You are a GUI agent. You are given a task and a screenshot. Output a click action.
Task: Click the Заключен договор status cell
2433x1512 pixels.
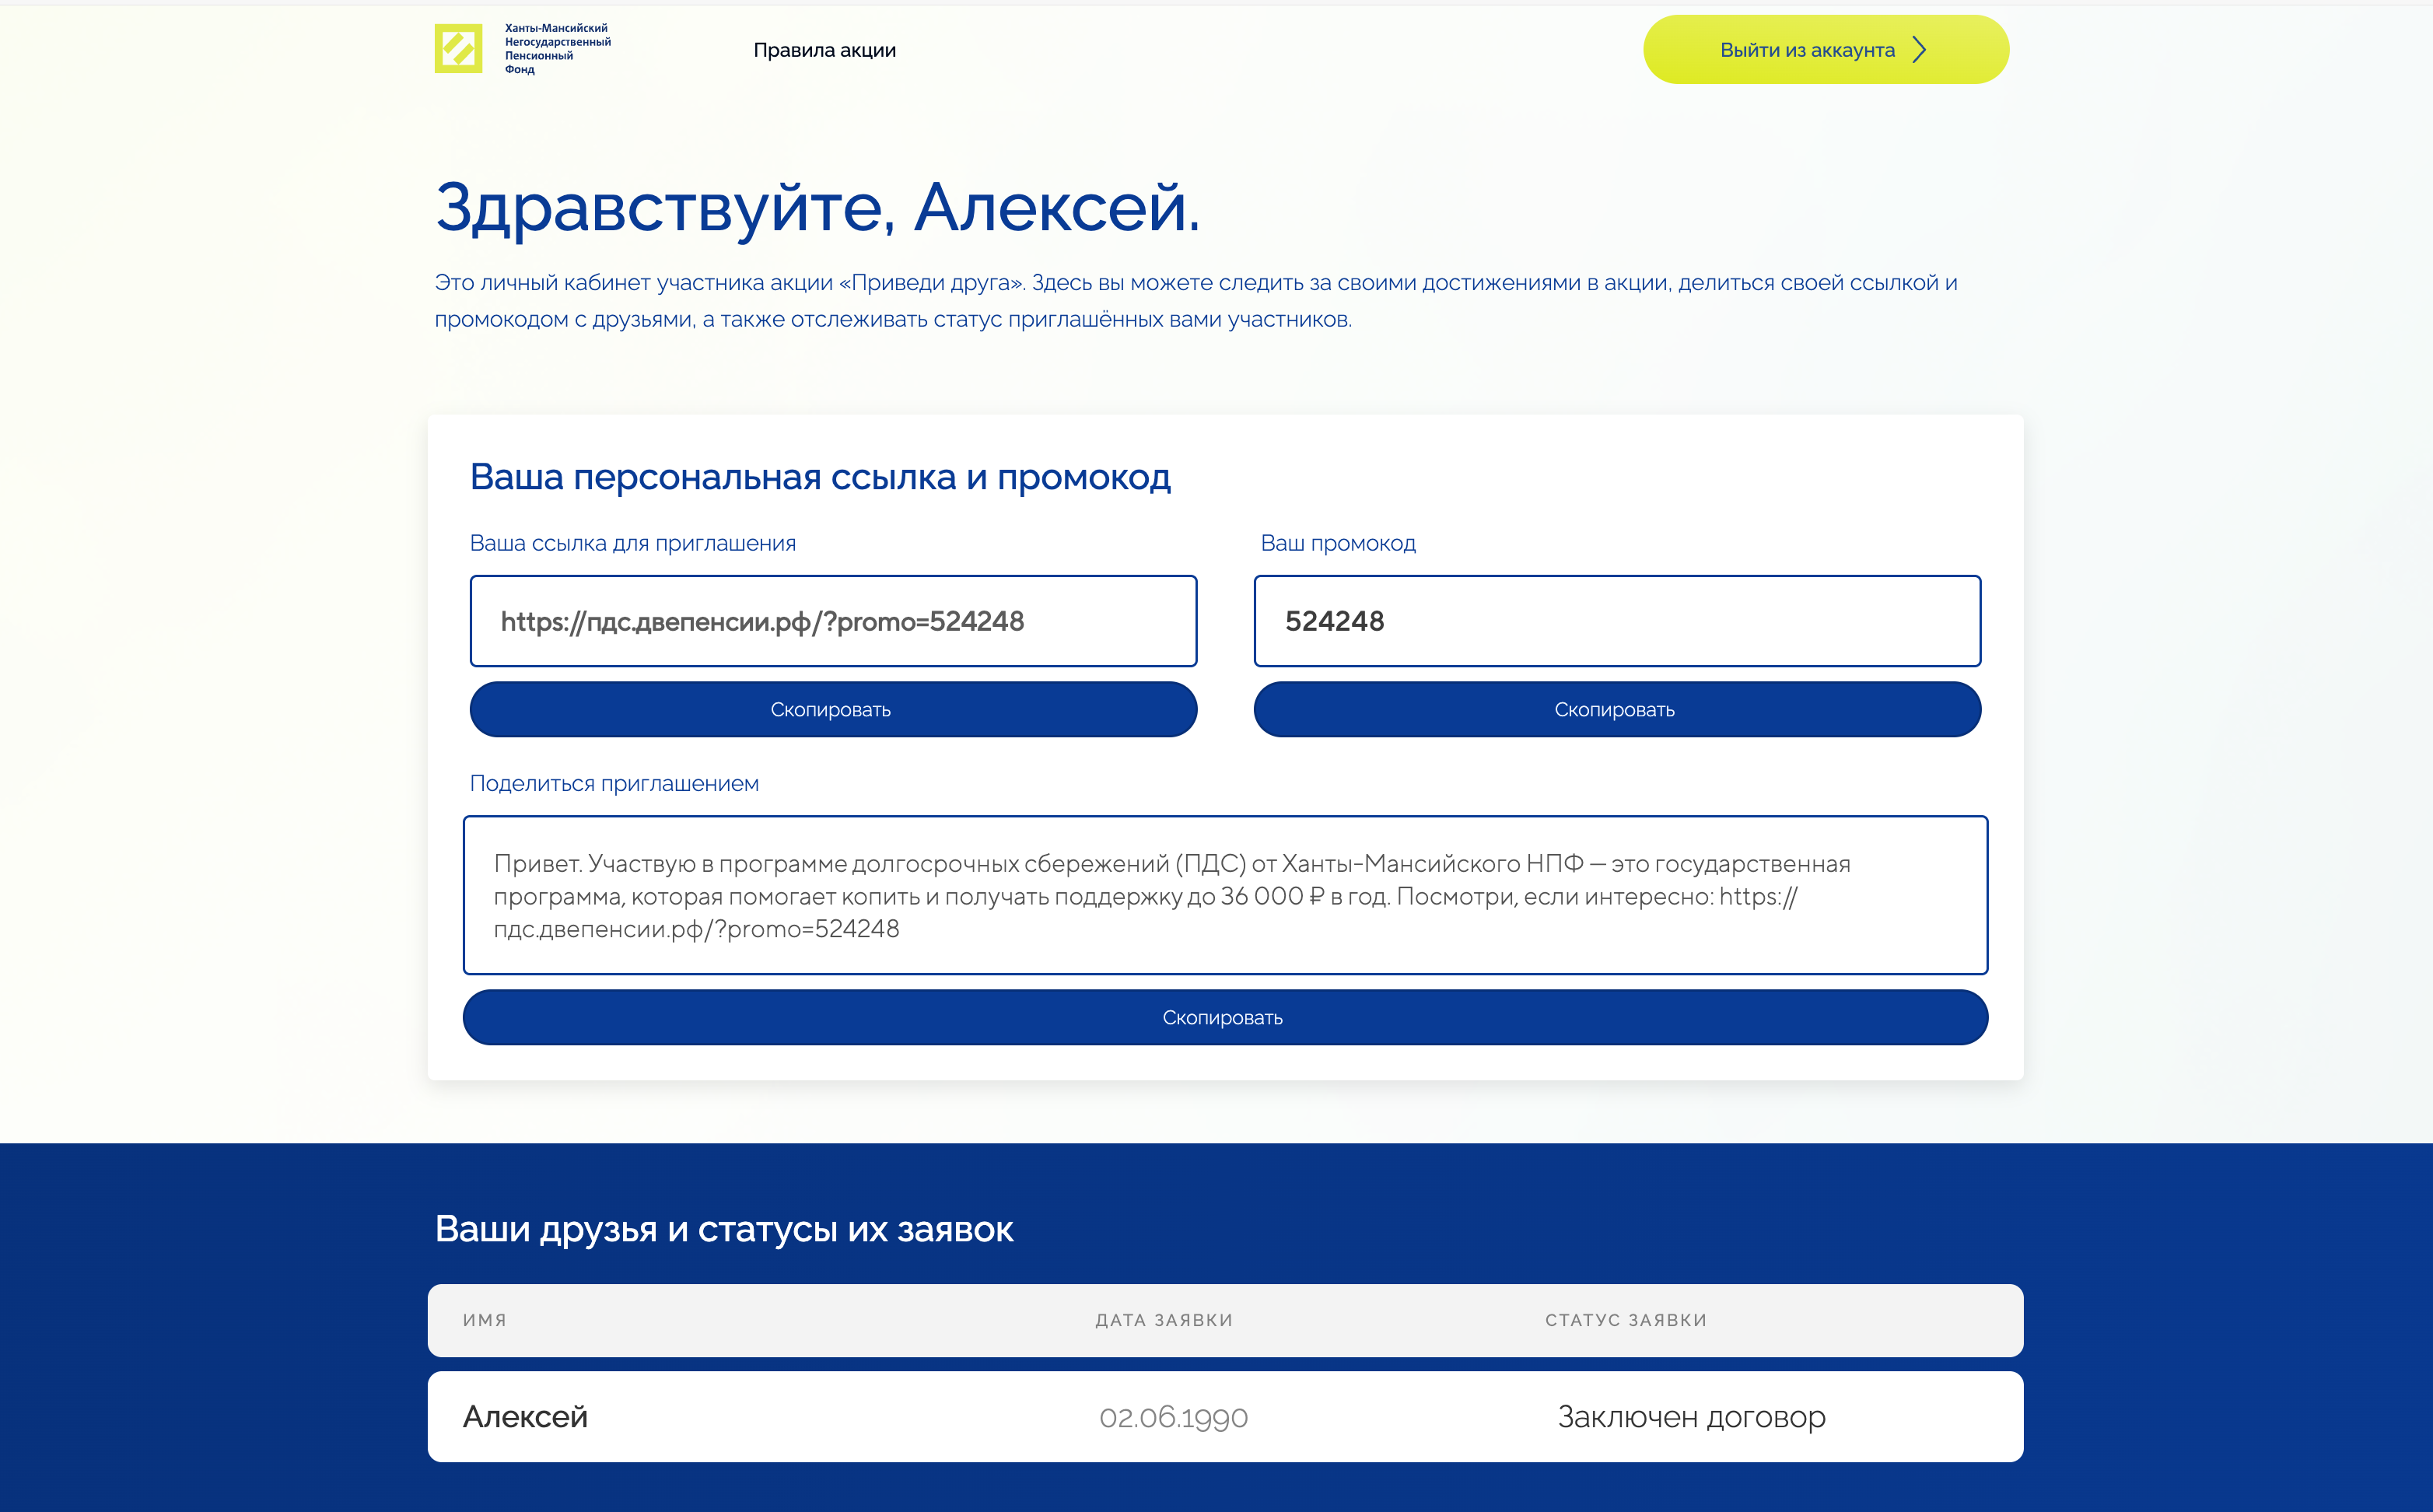(1691, 1417)
